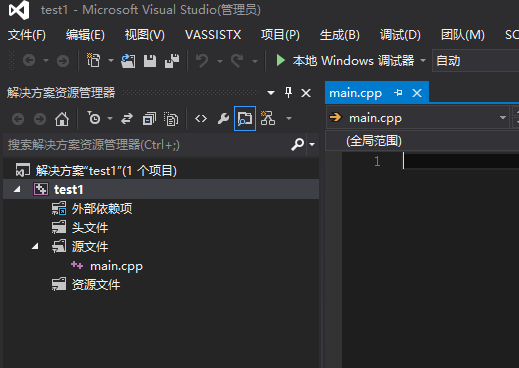Click the Visual Studio logo icon

point(19,10)
